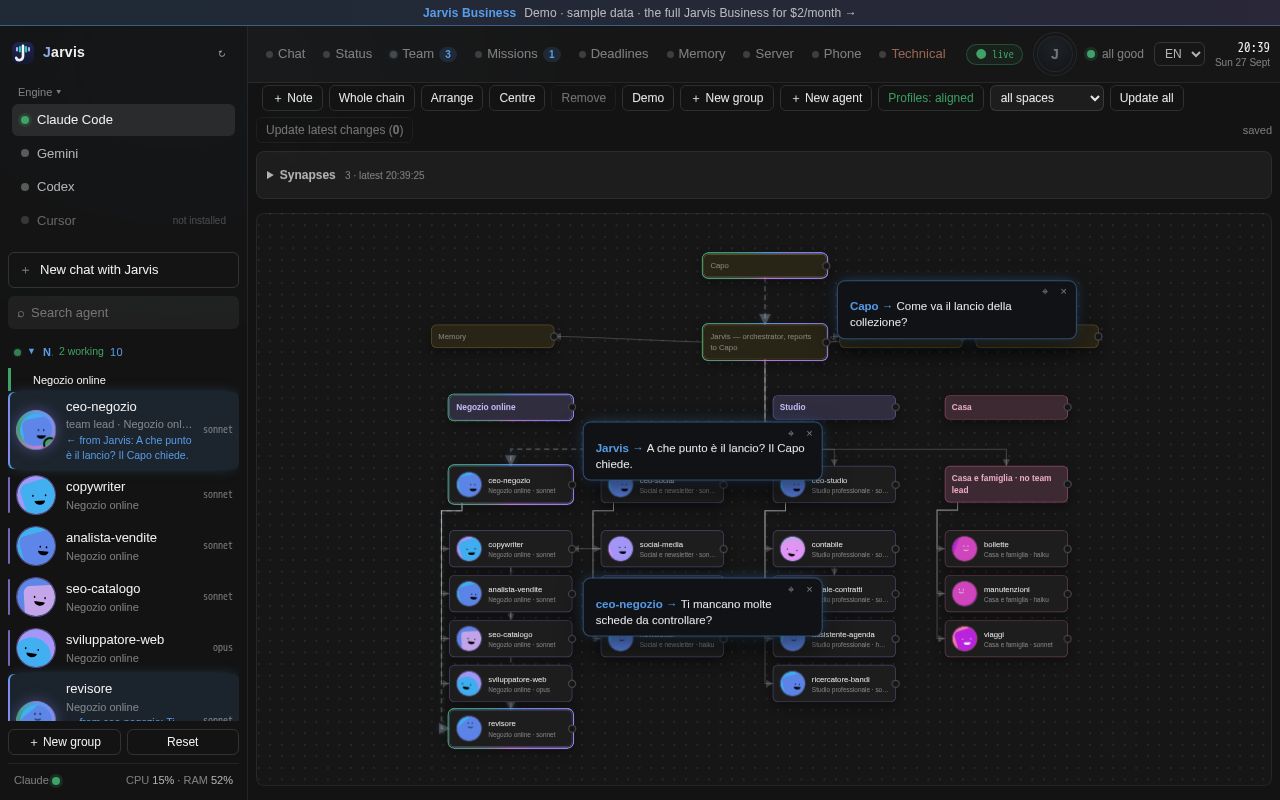Select Gemini engine
The height and width of the screenshot is (800, 1280).
click(123, 153)
